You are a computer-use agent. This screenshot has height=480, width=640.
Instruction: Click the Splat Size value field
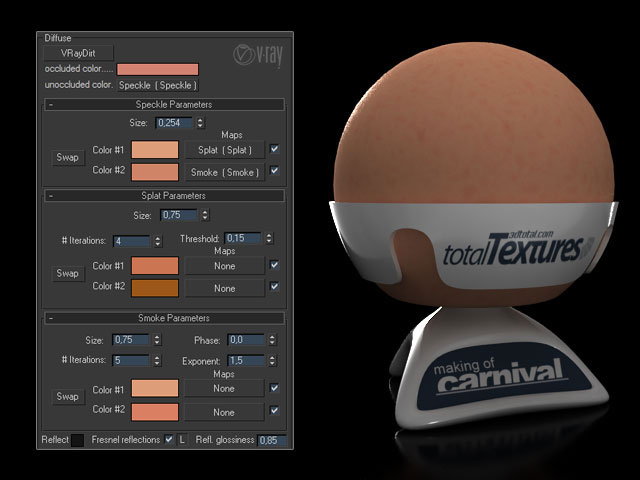(x=178, y=215)
